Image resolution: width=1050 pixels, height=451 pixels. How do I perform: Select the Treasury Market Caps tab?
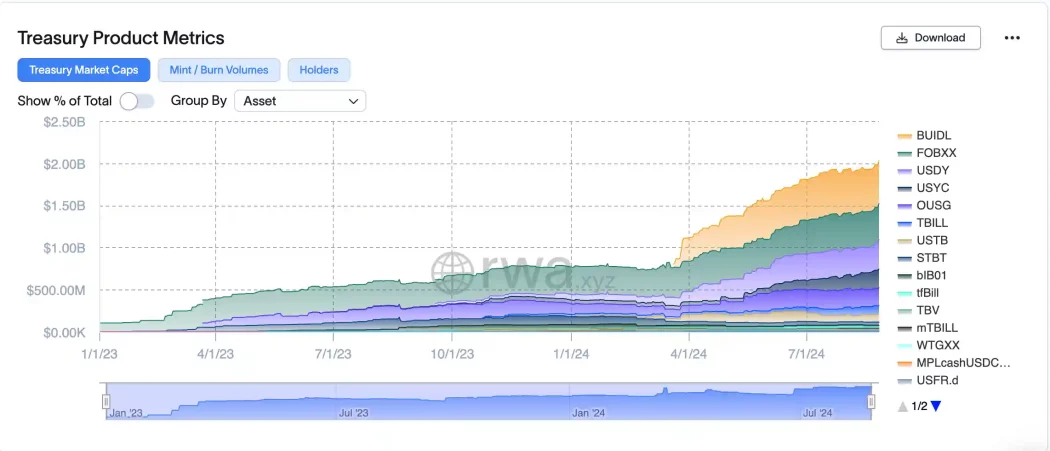coord(84,70)
